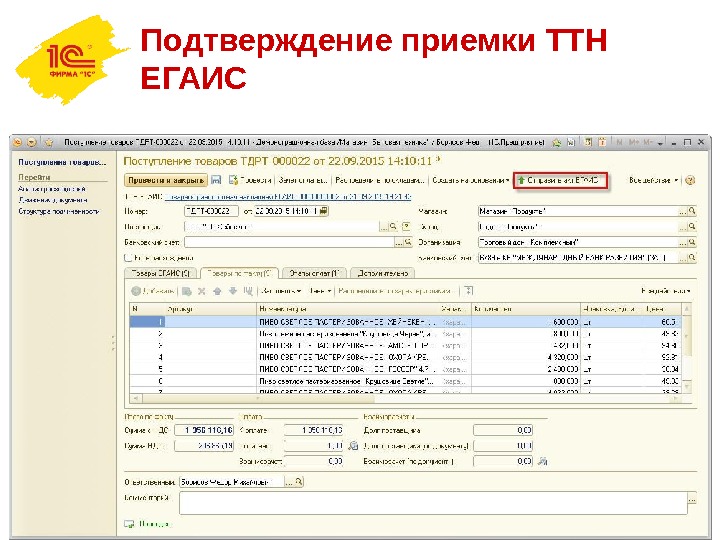Click the magnifier icon of the Организация field

(692, 242)
